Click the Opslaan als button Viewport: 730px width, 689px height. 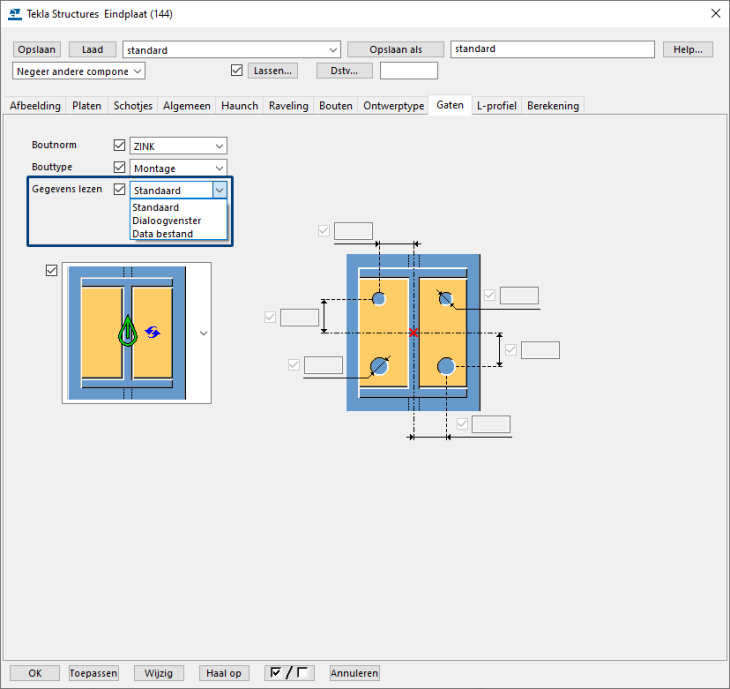(x=395, y=49)
